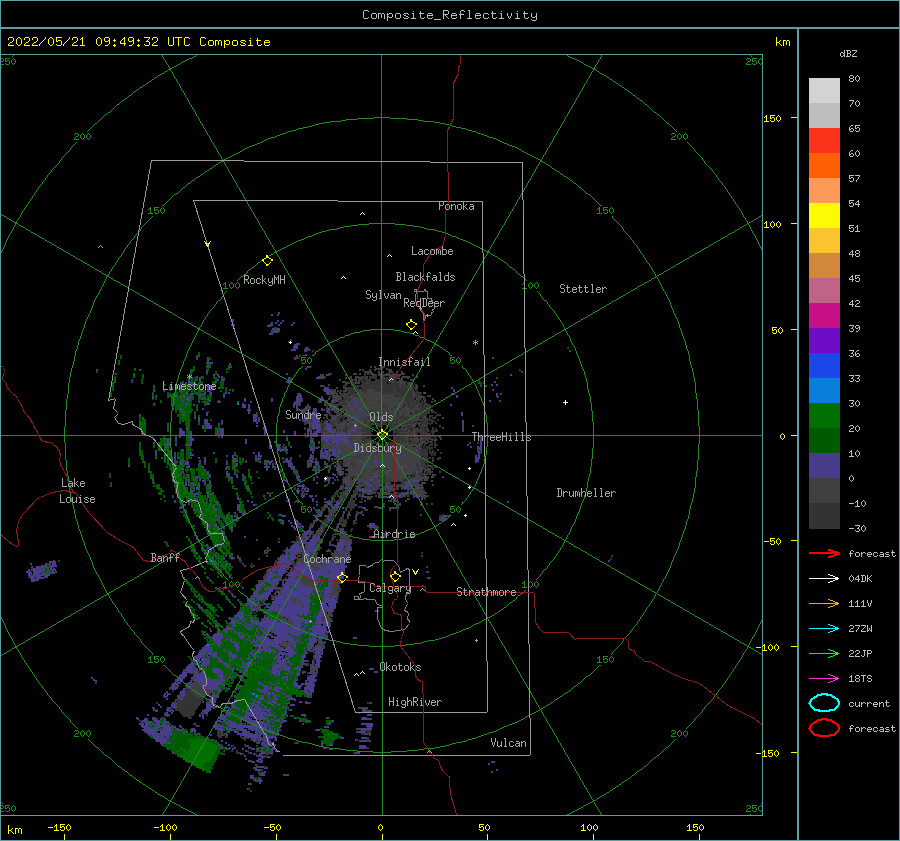Image resolution: width=900 pixels, height=841 pixels.
Task: Click the Okotoks label
Action: 400,667
